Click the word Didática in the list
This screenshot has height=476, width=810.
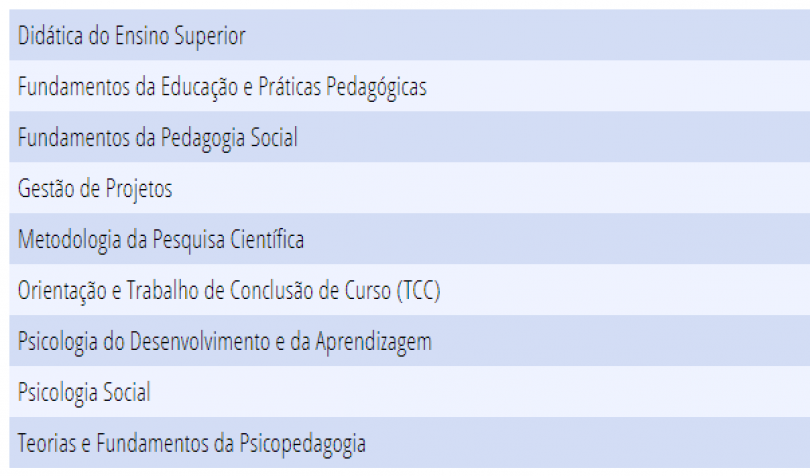coord(50,36)
